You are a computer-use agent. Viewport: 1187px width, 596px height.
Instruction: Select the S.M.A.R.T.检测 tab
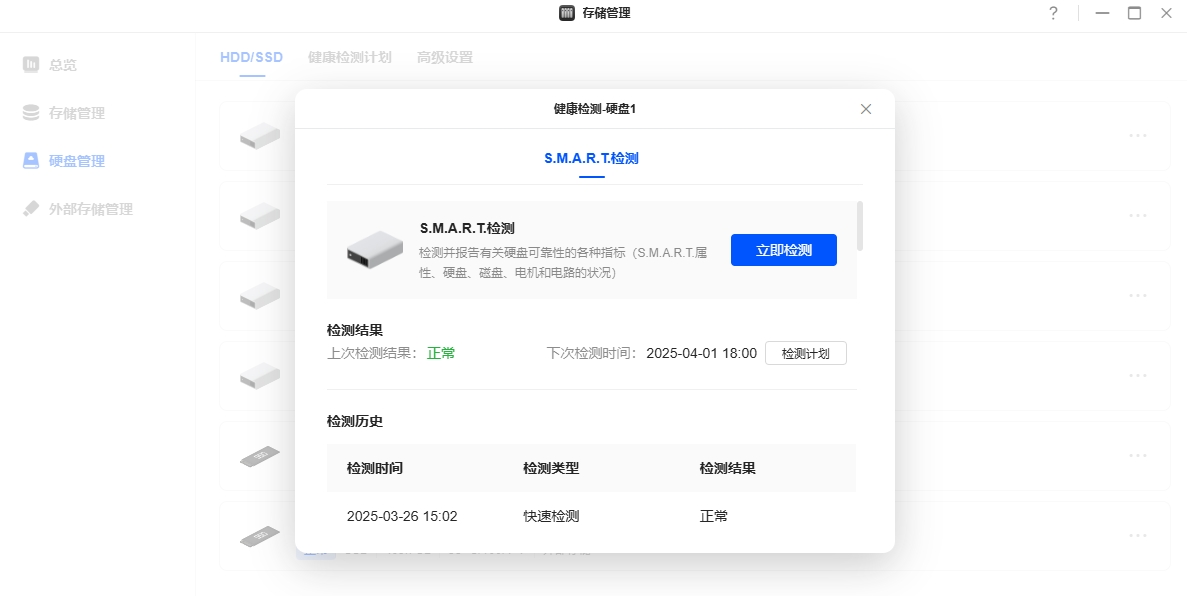pyautogui.click(x=591, y=158)
